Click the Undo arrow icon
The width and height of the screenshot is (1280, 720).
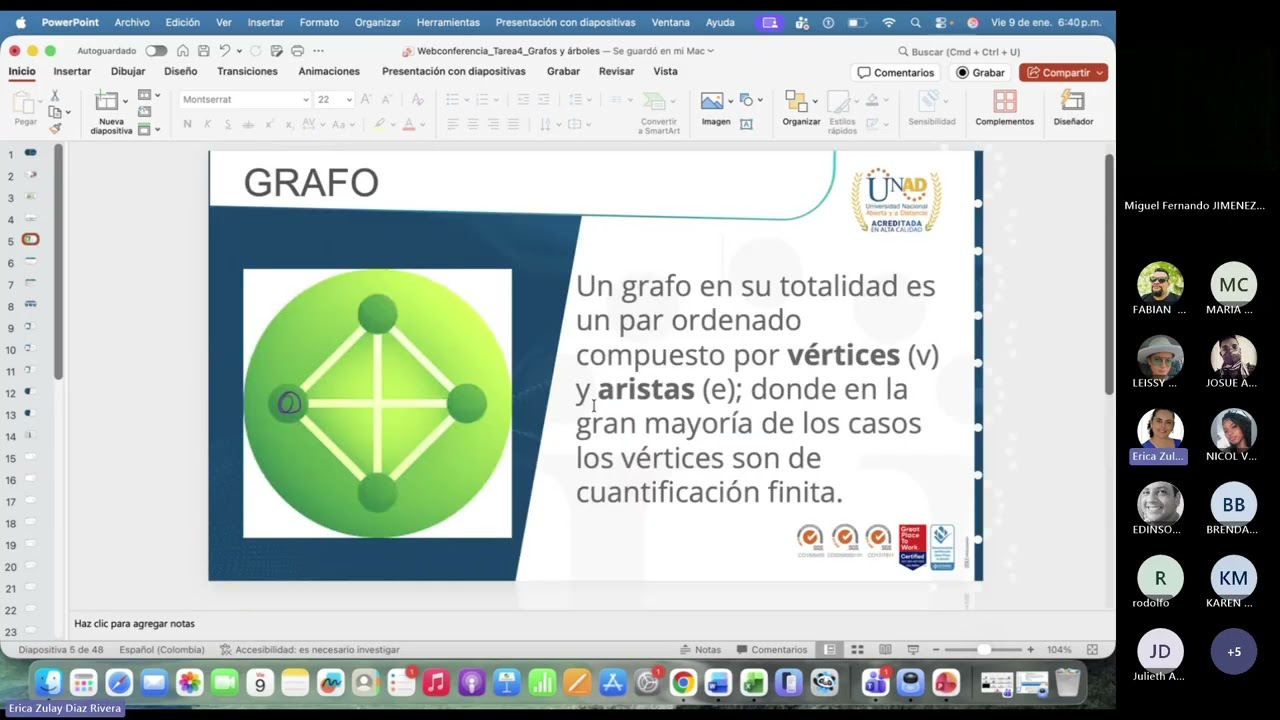tap(225, 51)
